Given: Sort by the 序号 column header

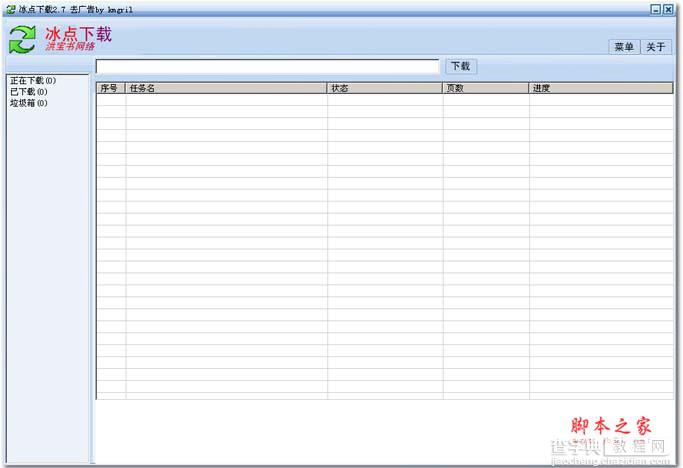Looking at the screenshot, I should 111,88.
